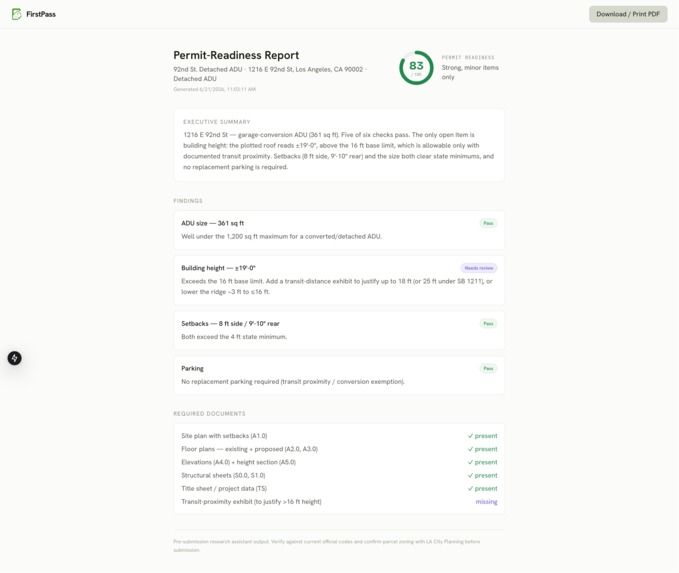Click the project address subtitle text
Image resolution: width=679 pixels, height=573 pixels.
(270, 74)
